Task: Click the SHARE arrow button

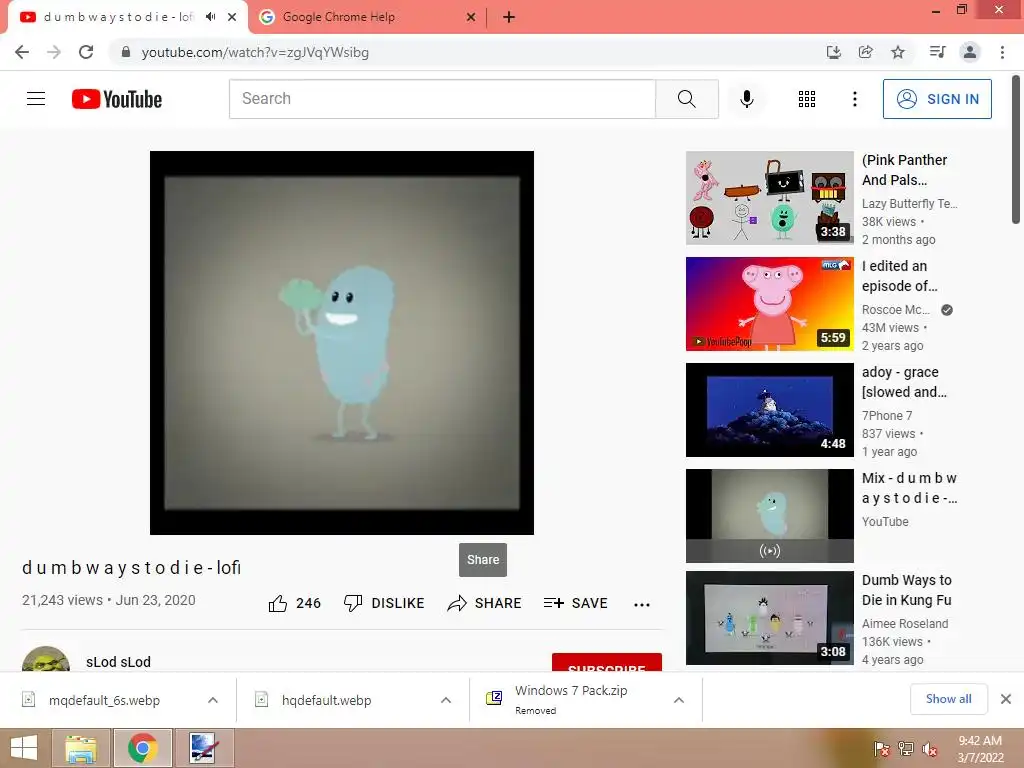Action: 484,603
